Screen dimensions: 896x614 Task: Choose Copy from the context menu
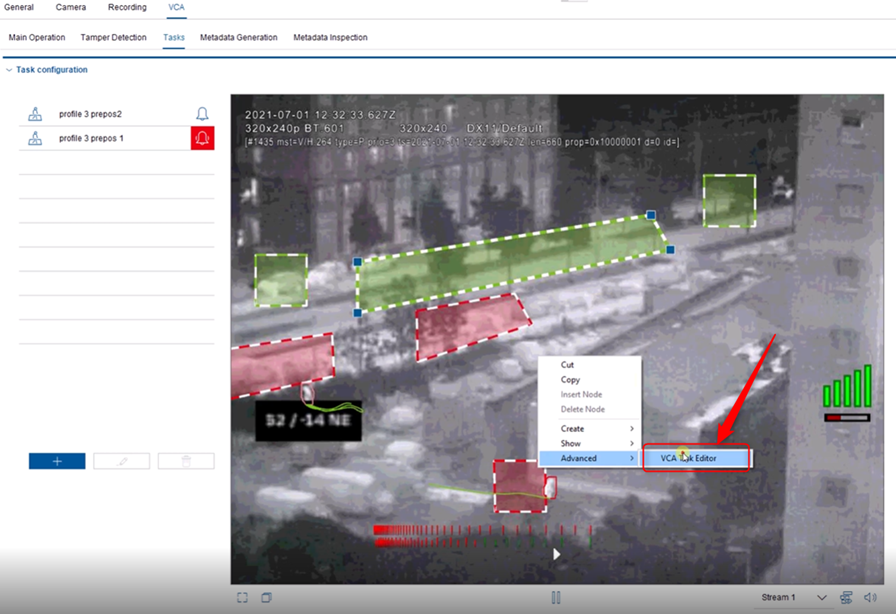(570, 380)
